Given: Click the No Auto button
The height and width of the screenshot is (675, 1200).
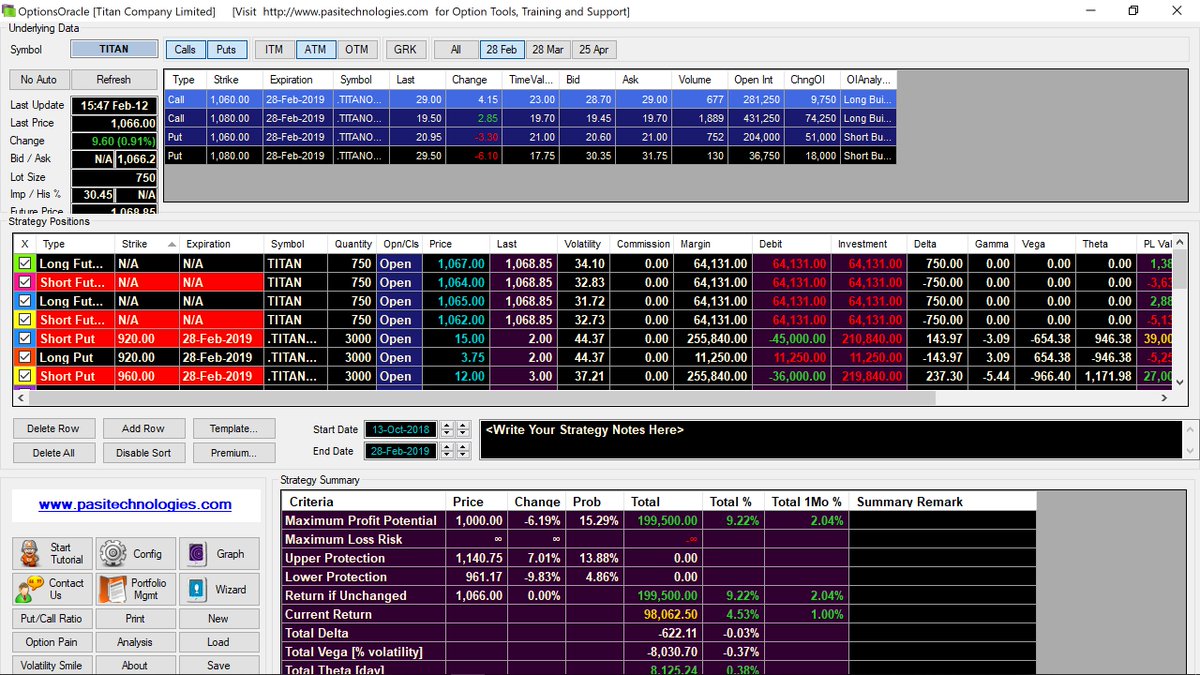Looking at the screenshot, I should (39, 79).
